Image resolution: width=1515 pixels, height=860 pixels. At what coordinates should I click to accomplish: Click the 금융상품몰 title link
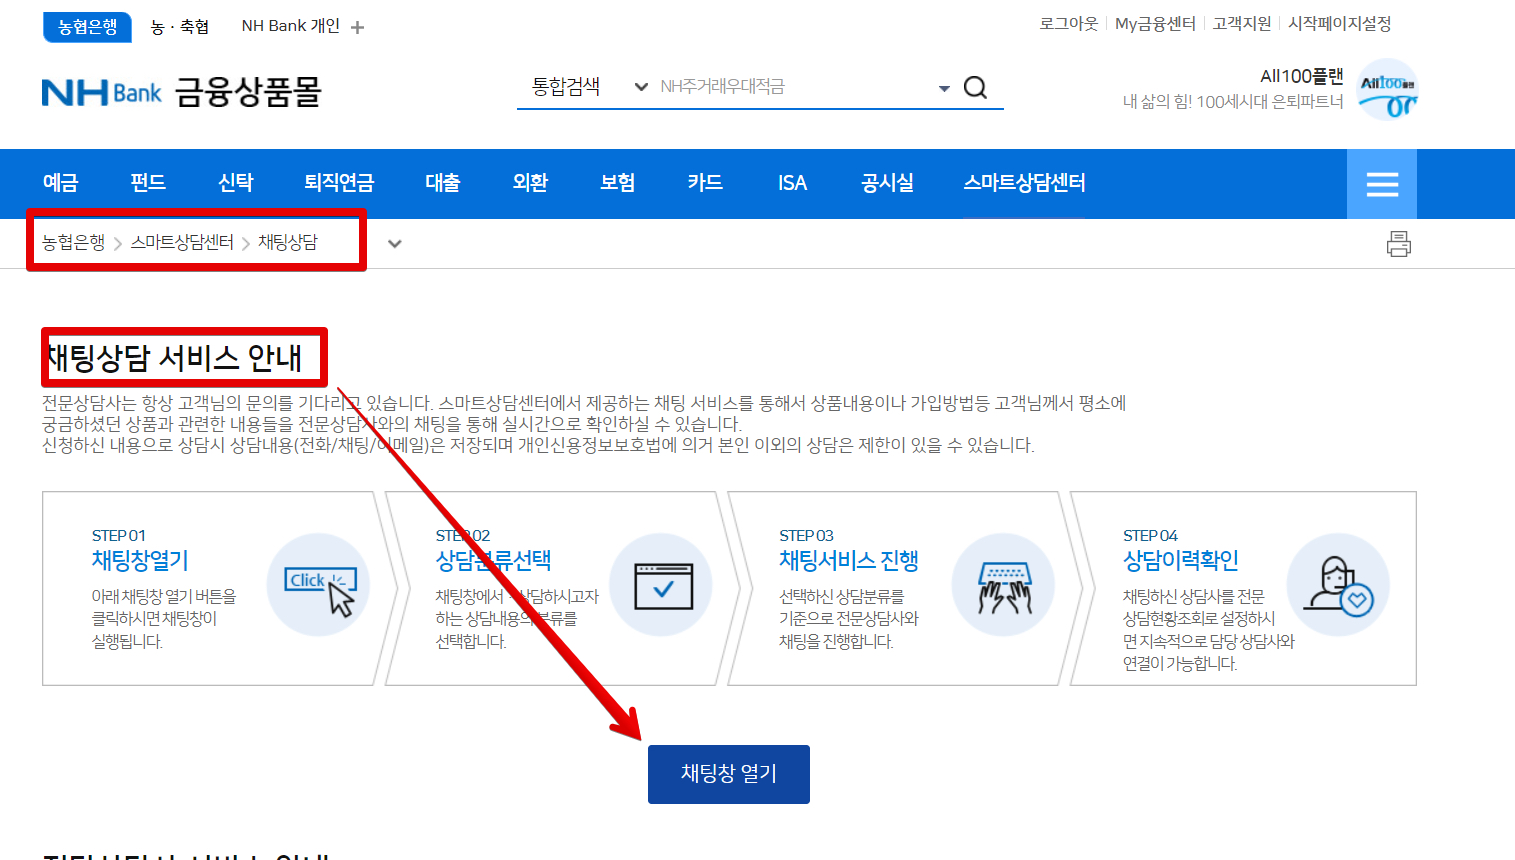pyautogui.click(x=248, y=93)
